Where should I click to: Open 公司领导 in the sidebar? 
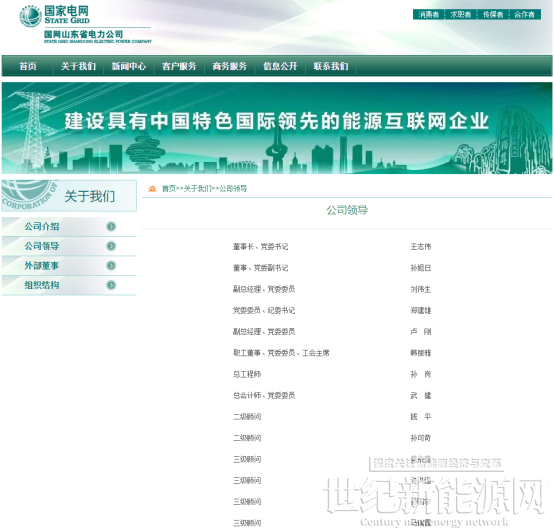pos(42,246)
